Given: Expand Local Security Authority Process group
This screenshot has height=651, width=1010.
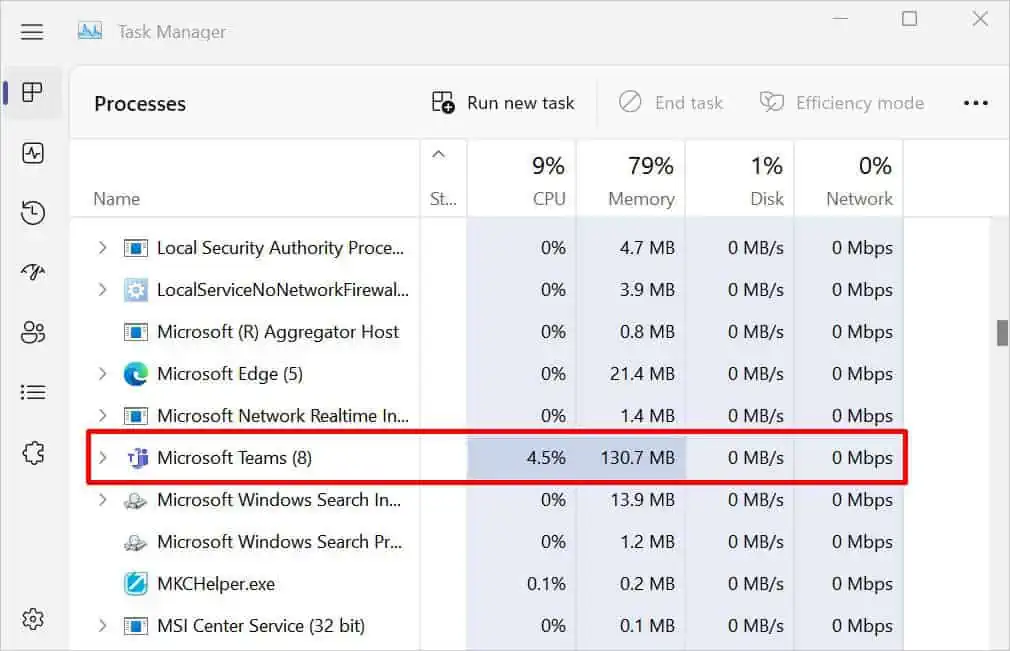Looking at the screenshot, I should coord(102,248).
